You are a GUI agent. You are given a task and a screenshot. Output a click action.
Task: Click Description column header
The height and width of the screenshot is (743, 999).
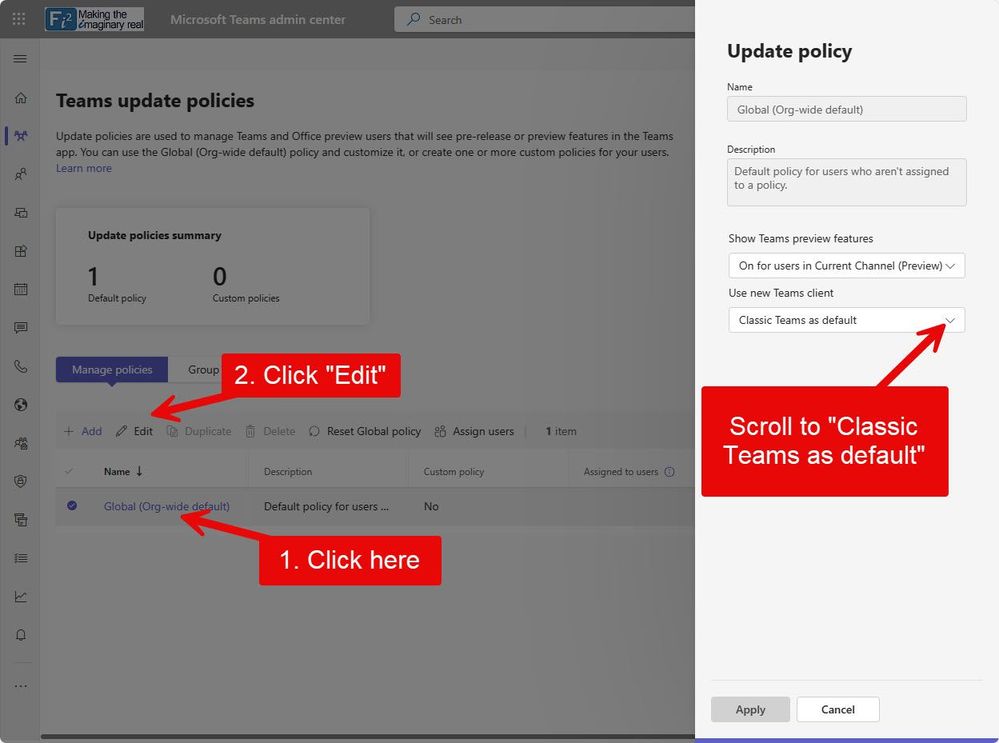point(288,472)
